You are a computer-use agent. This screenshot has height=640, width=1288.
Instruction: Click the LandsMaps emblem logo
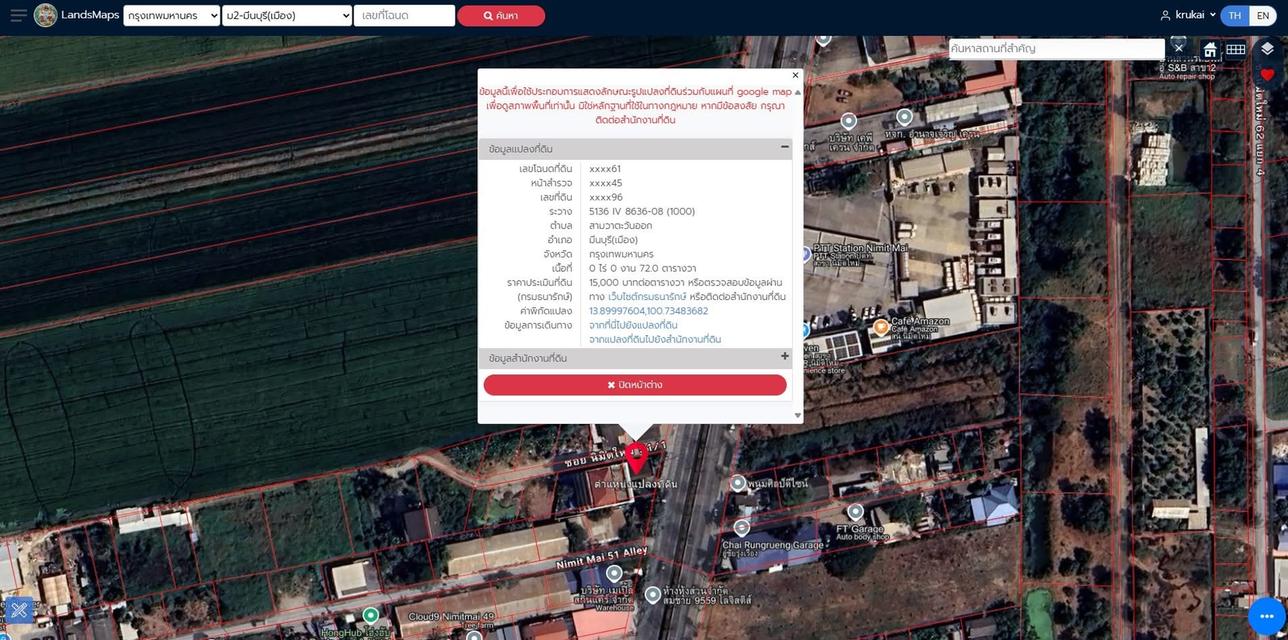click(46, 15)
